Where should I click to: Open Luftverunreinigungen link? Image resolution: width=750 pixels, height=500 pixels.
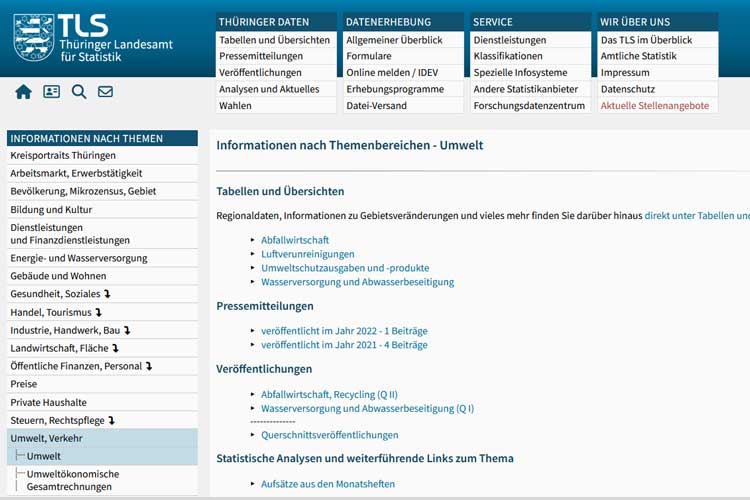[308, 254]
